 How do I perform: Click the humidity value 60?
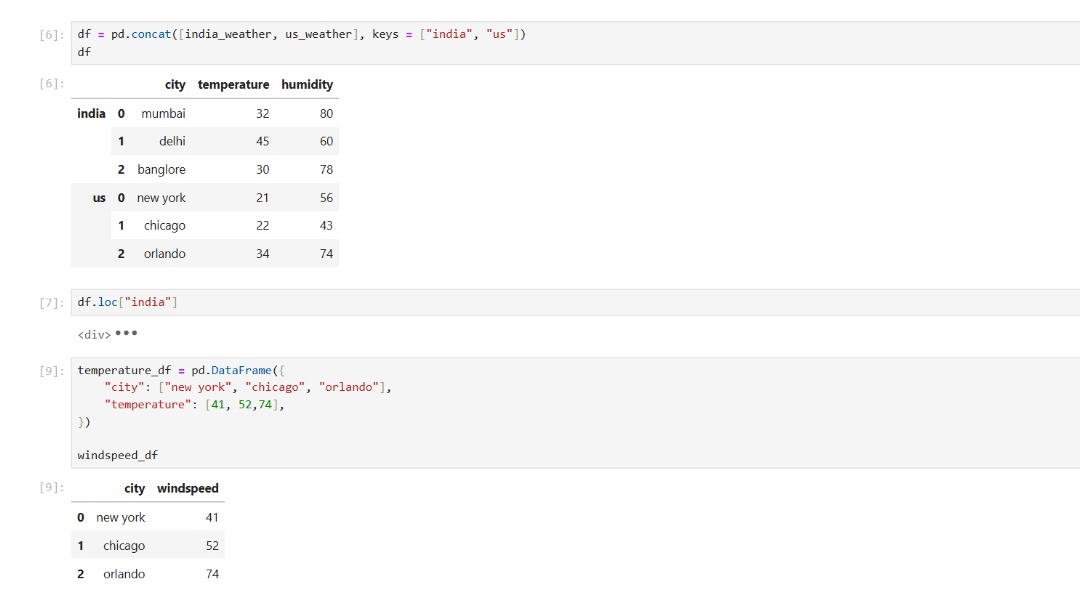point(326,141)
